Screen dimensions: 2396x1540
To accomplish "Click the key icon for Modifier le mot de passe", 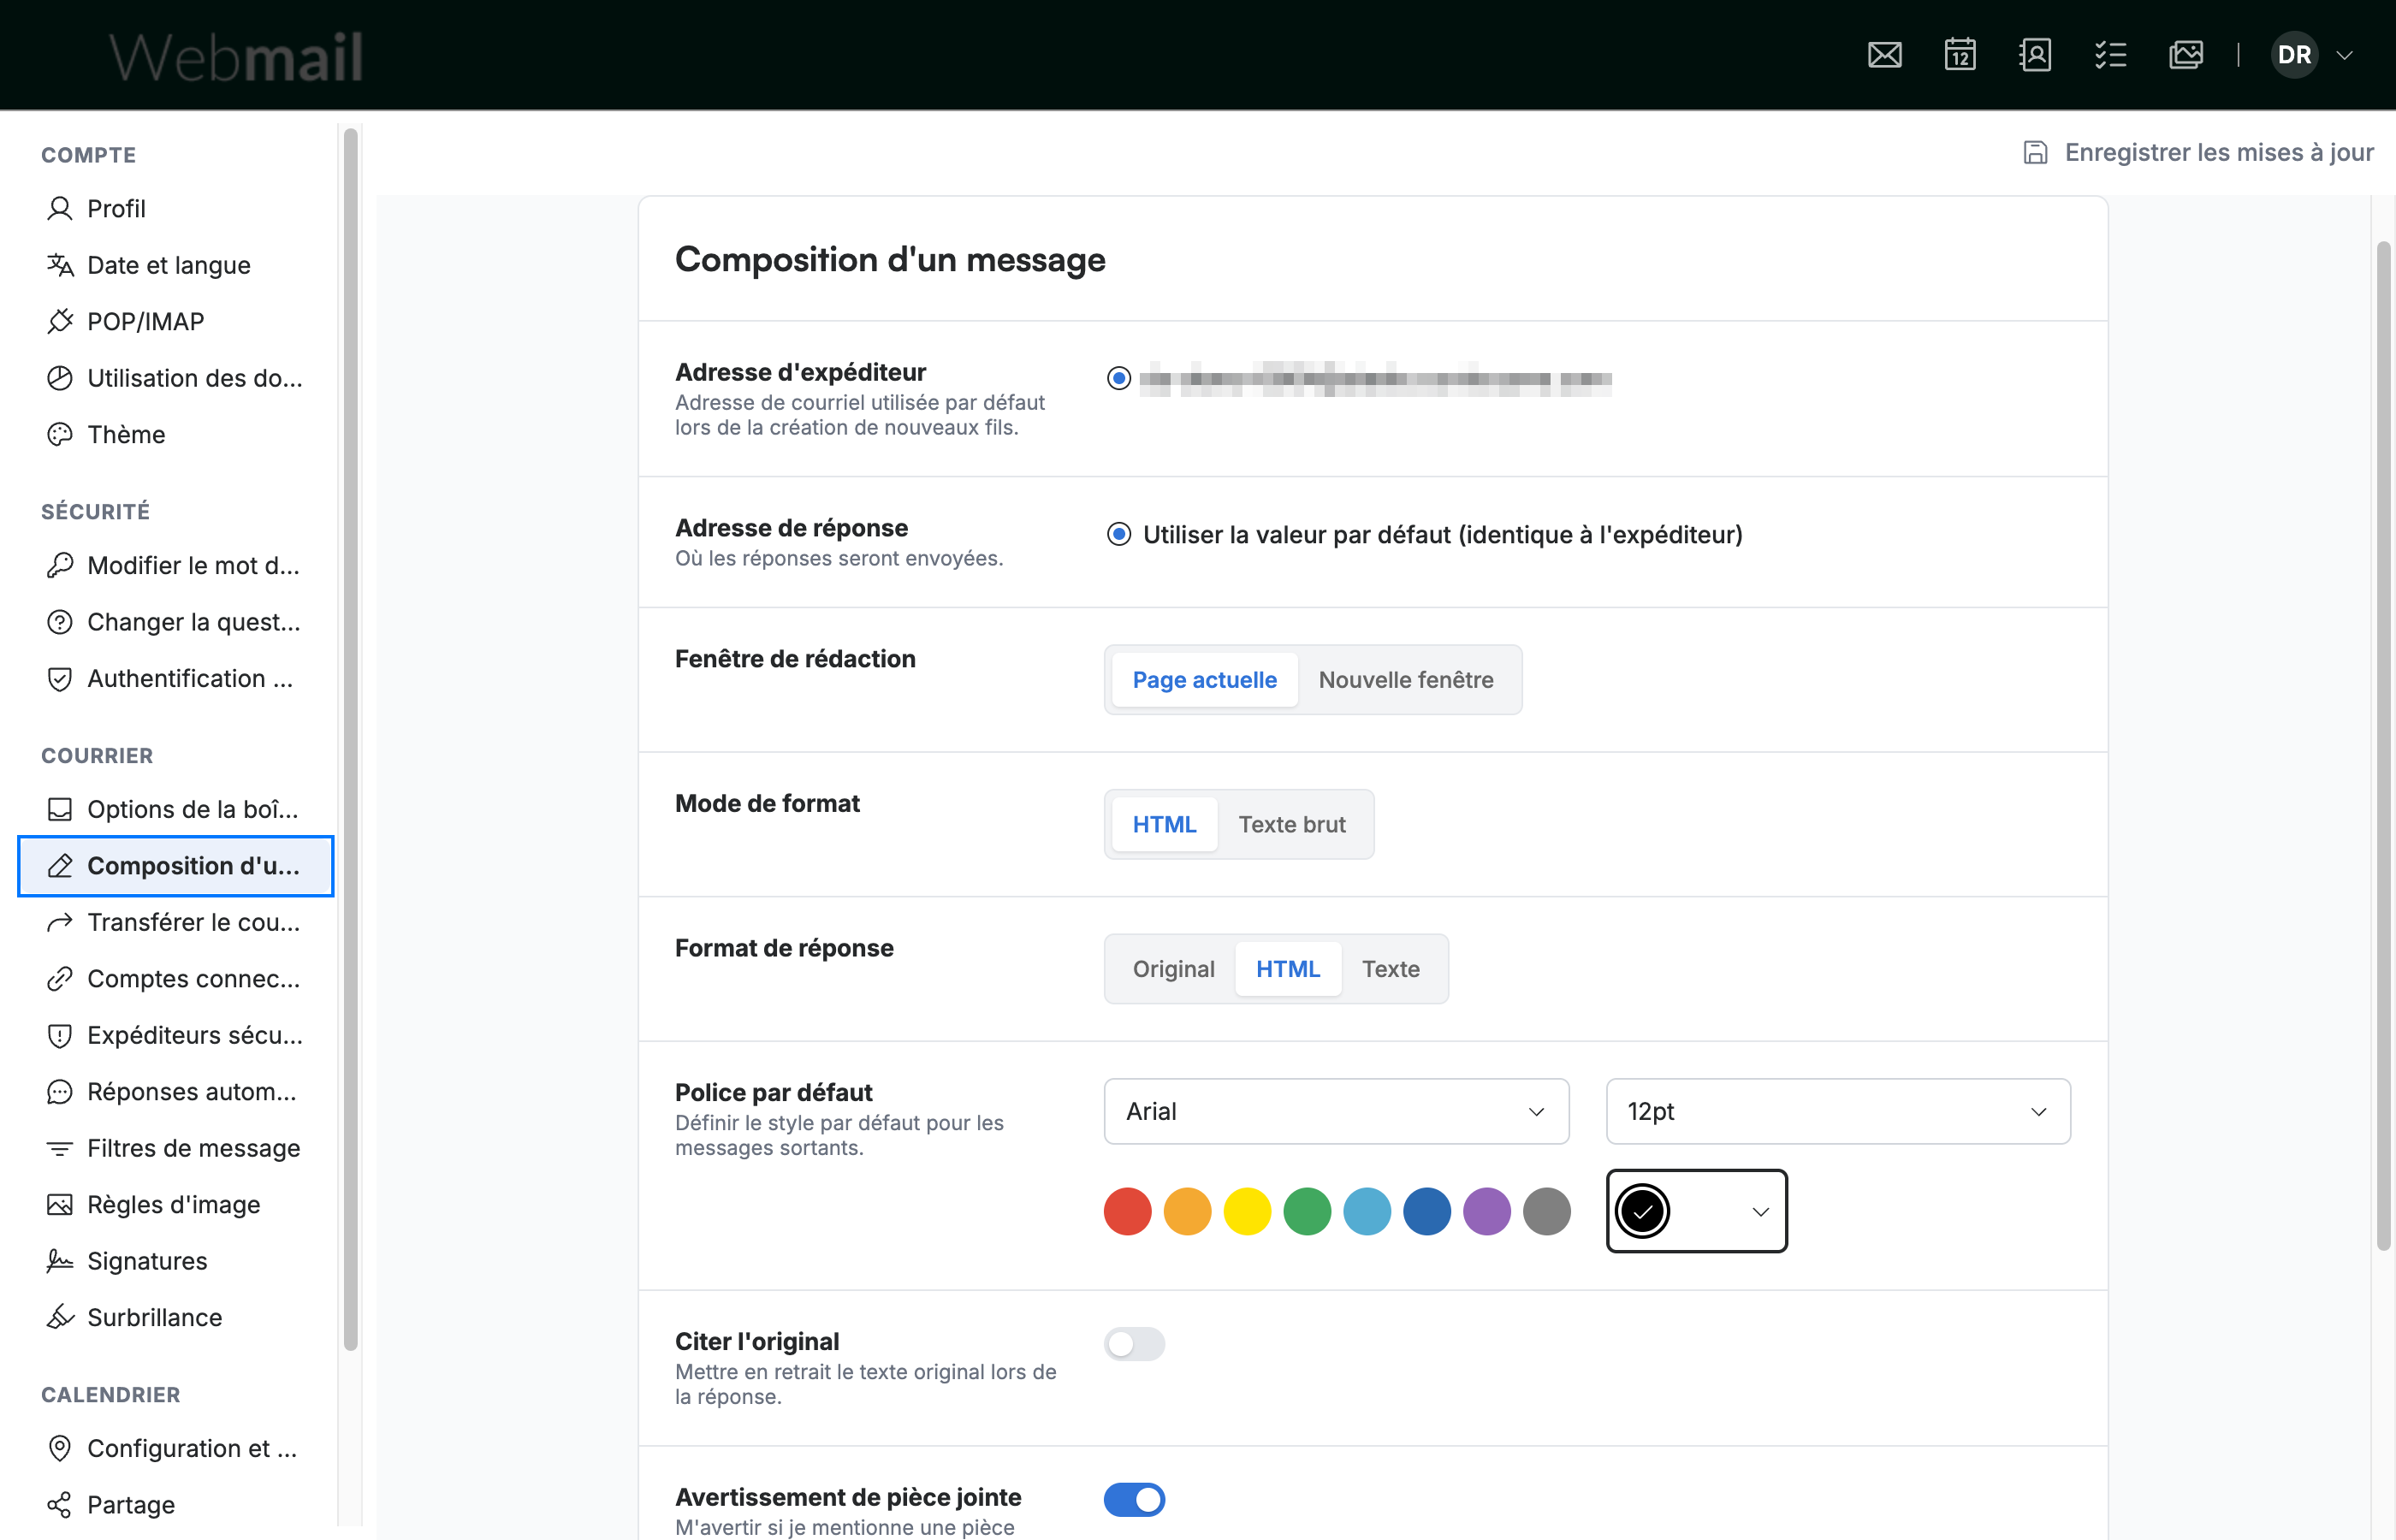I will coord(60,565).
